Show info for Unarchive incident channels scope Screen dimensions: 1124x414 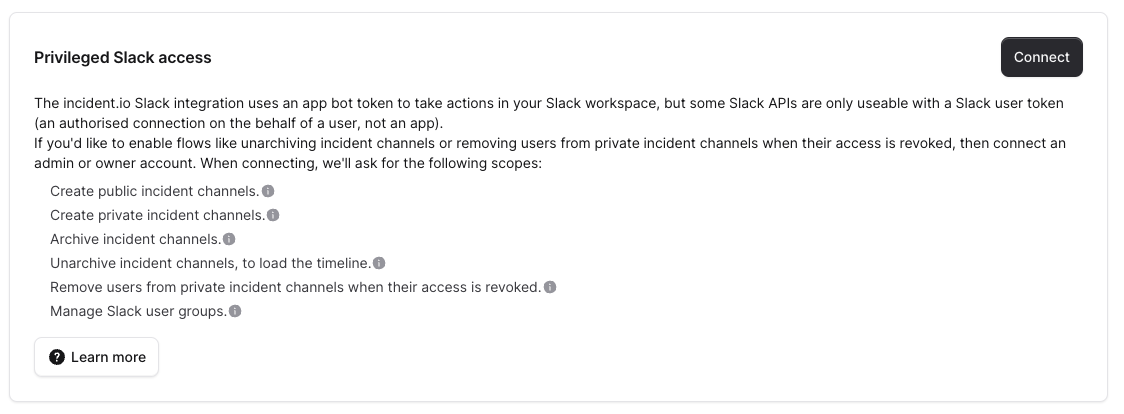[379, 263]
